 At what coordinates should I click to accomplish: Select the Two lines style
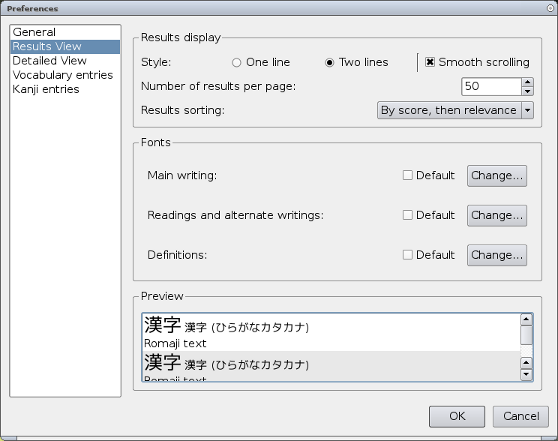[x=356, y=63]
